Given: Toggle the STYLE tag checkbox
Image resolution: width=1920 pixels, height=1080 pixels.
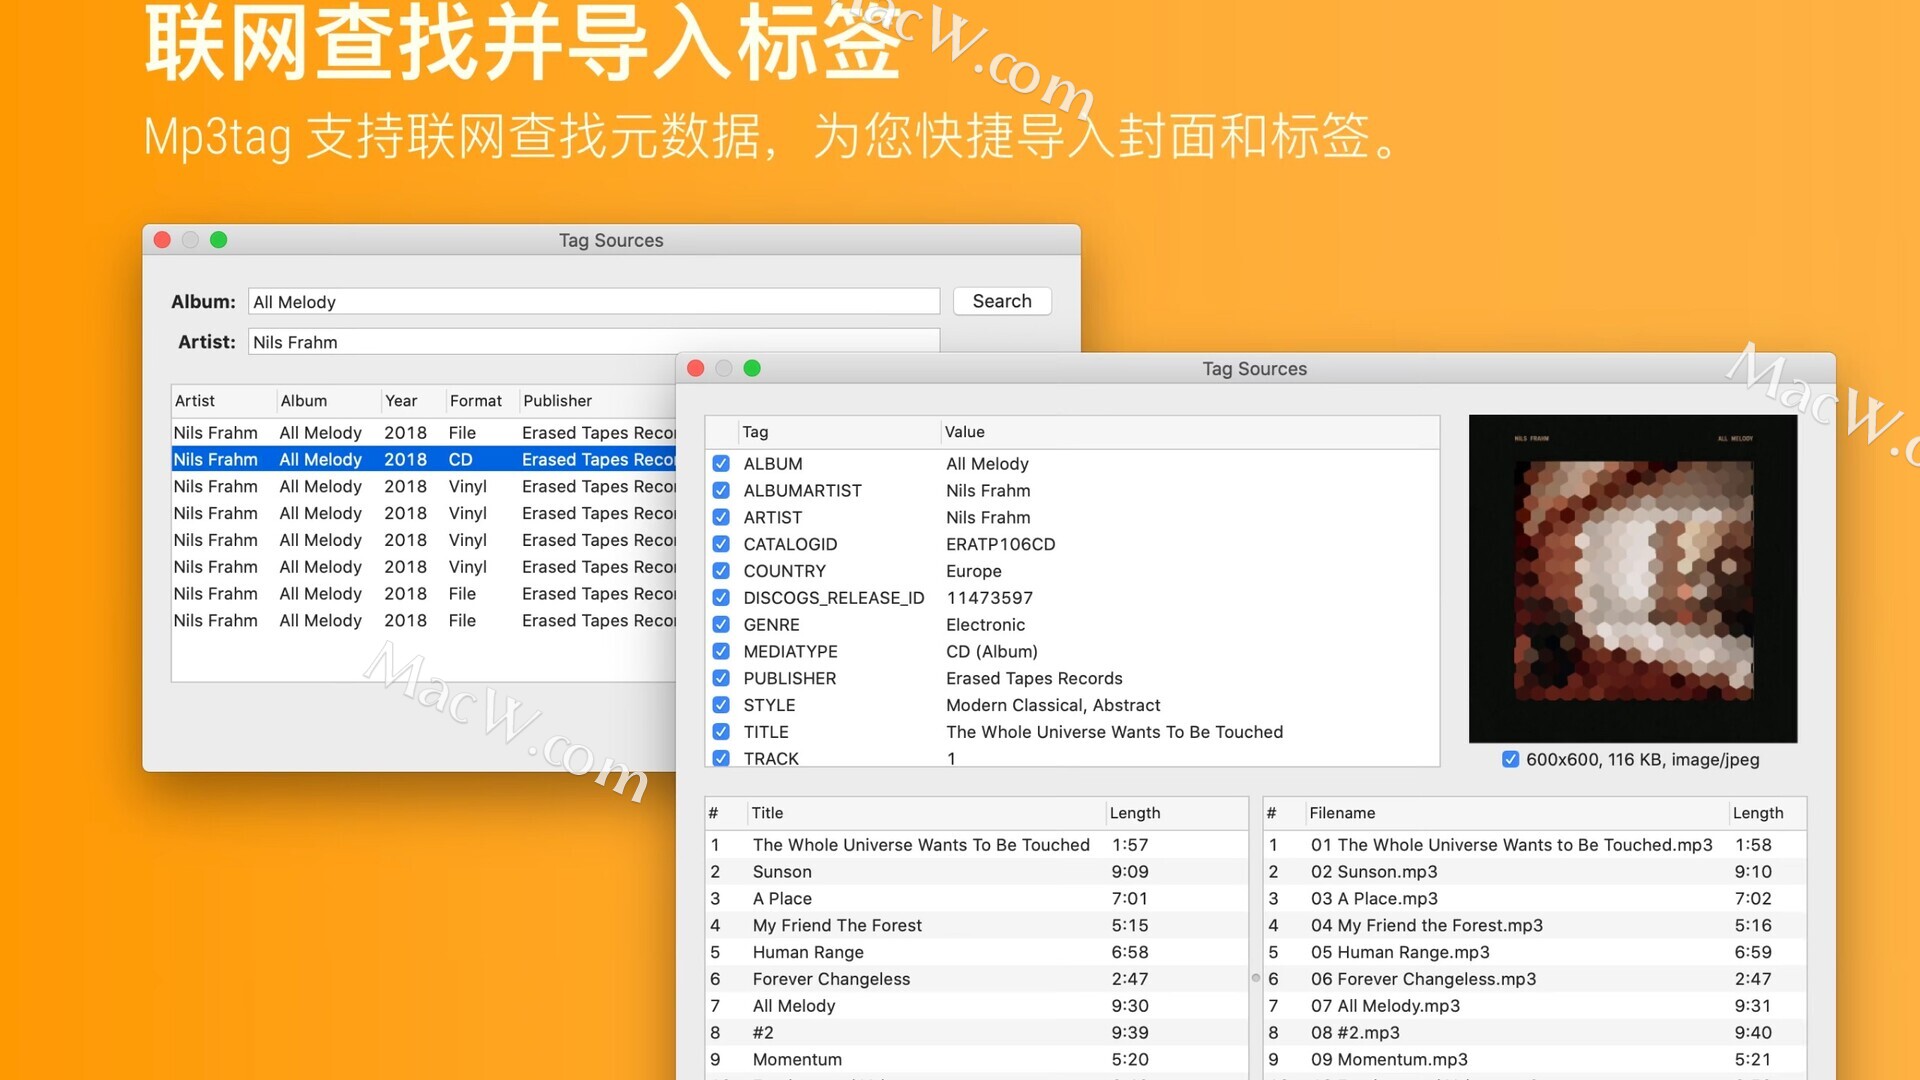Looking at the screenshot, I should point(721,705).
